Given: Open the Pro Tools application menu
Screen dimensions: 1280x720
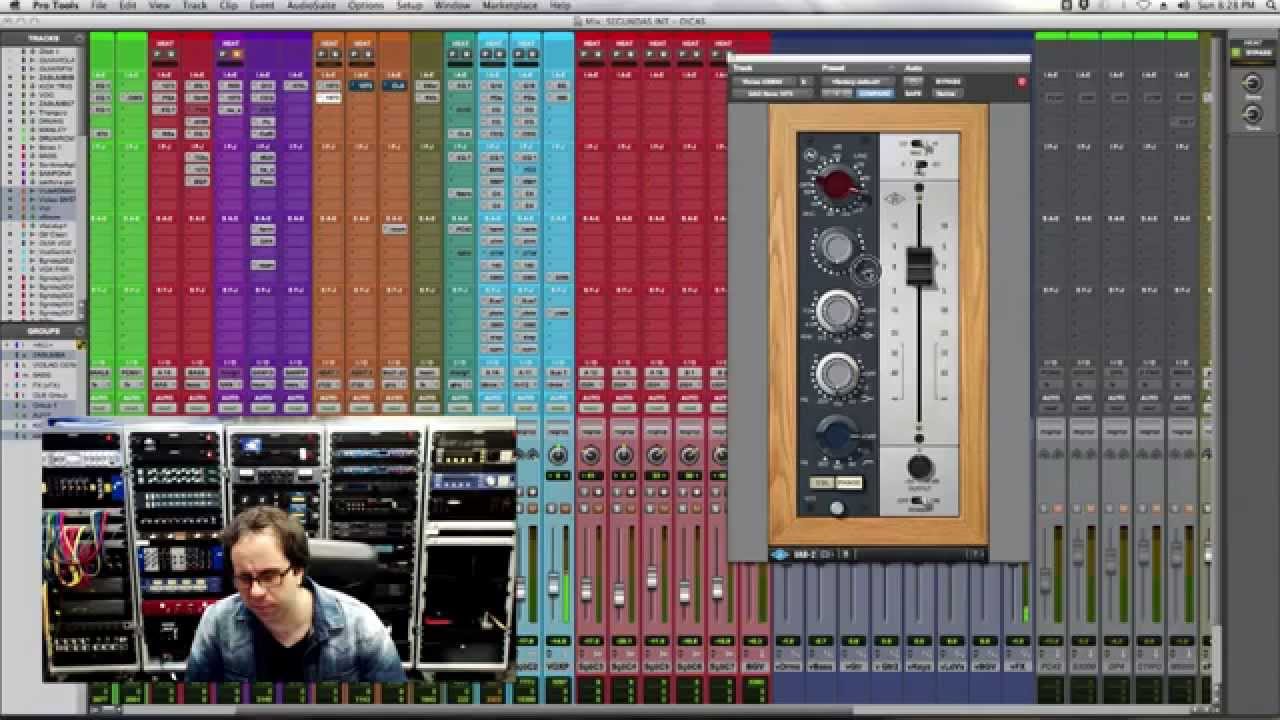Looking at the screenshot, I should [x=54, y=5].
